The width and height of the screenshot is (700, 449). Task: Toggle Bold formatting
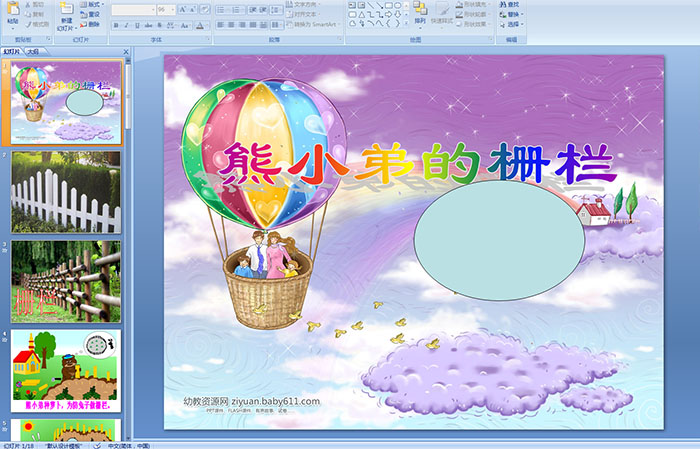pos(116,25)
